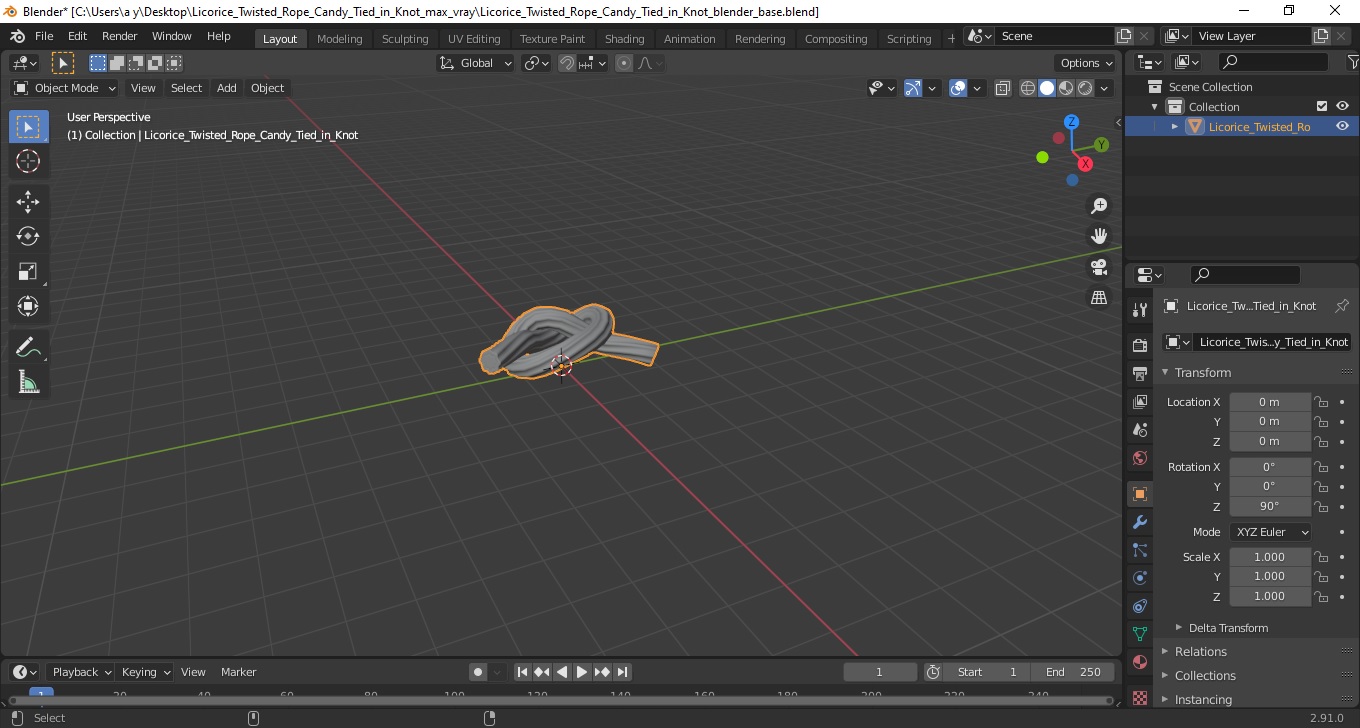Click the current frame number field
Image resolution: width=1360 pixels, height=728 pixels.
point(880,672)
